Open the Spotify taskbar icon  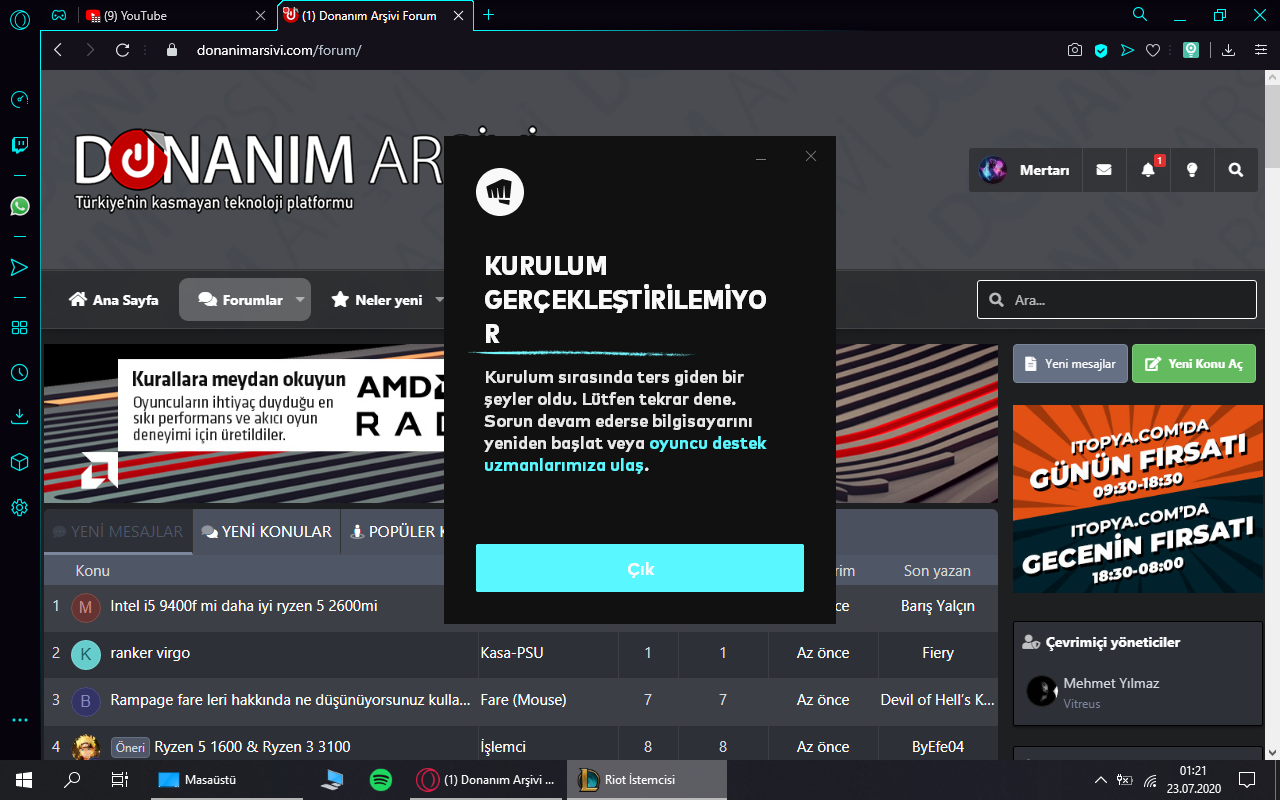click(381, 780)
